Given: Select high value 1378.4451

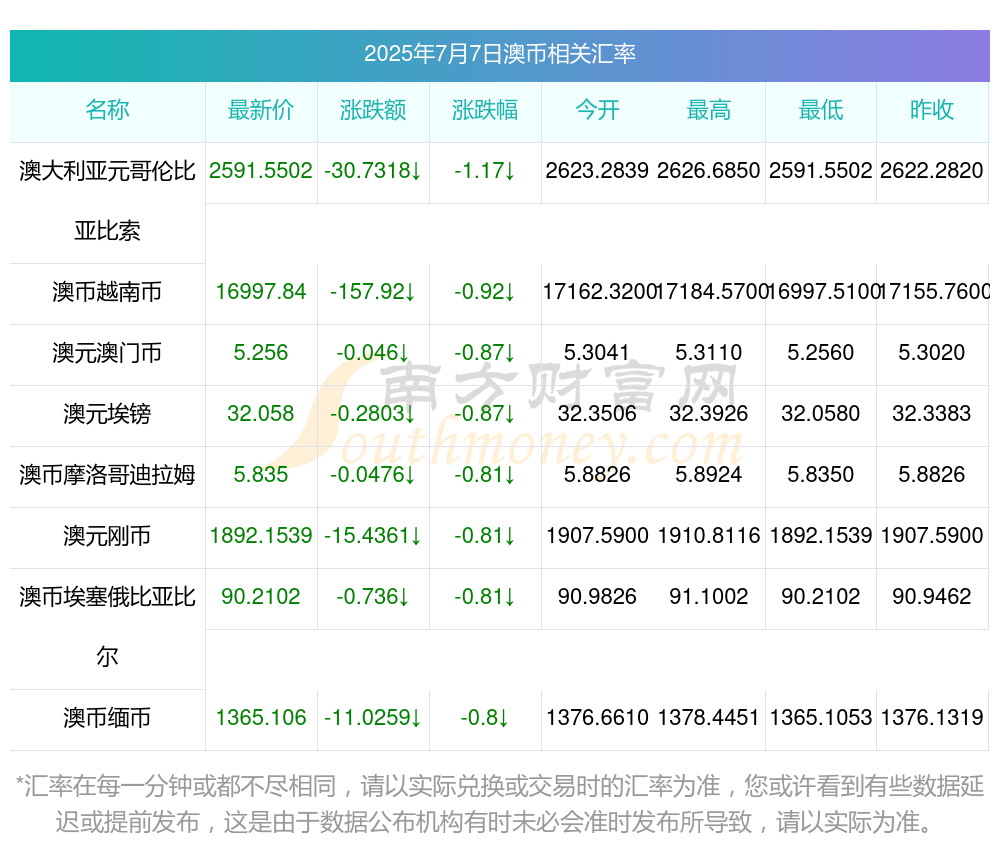Looking at the screenshot, I should [x=709, y=717].
